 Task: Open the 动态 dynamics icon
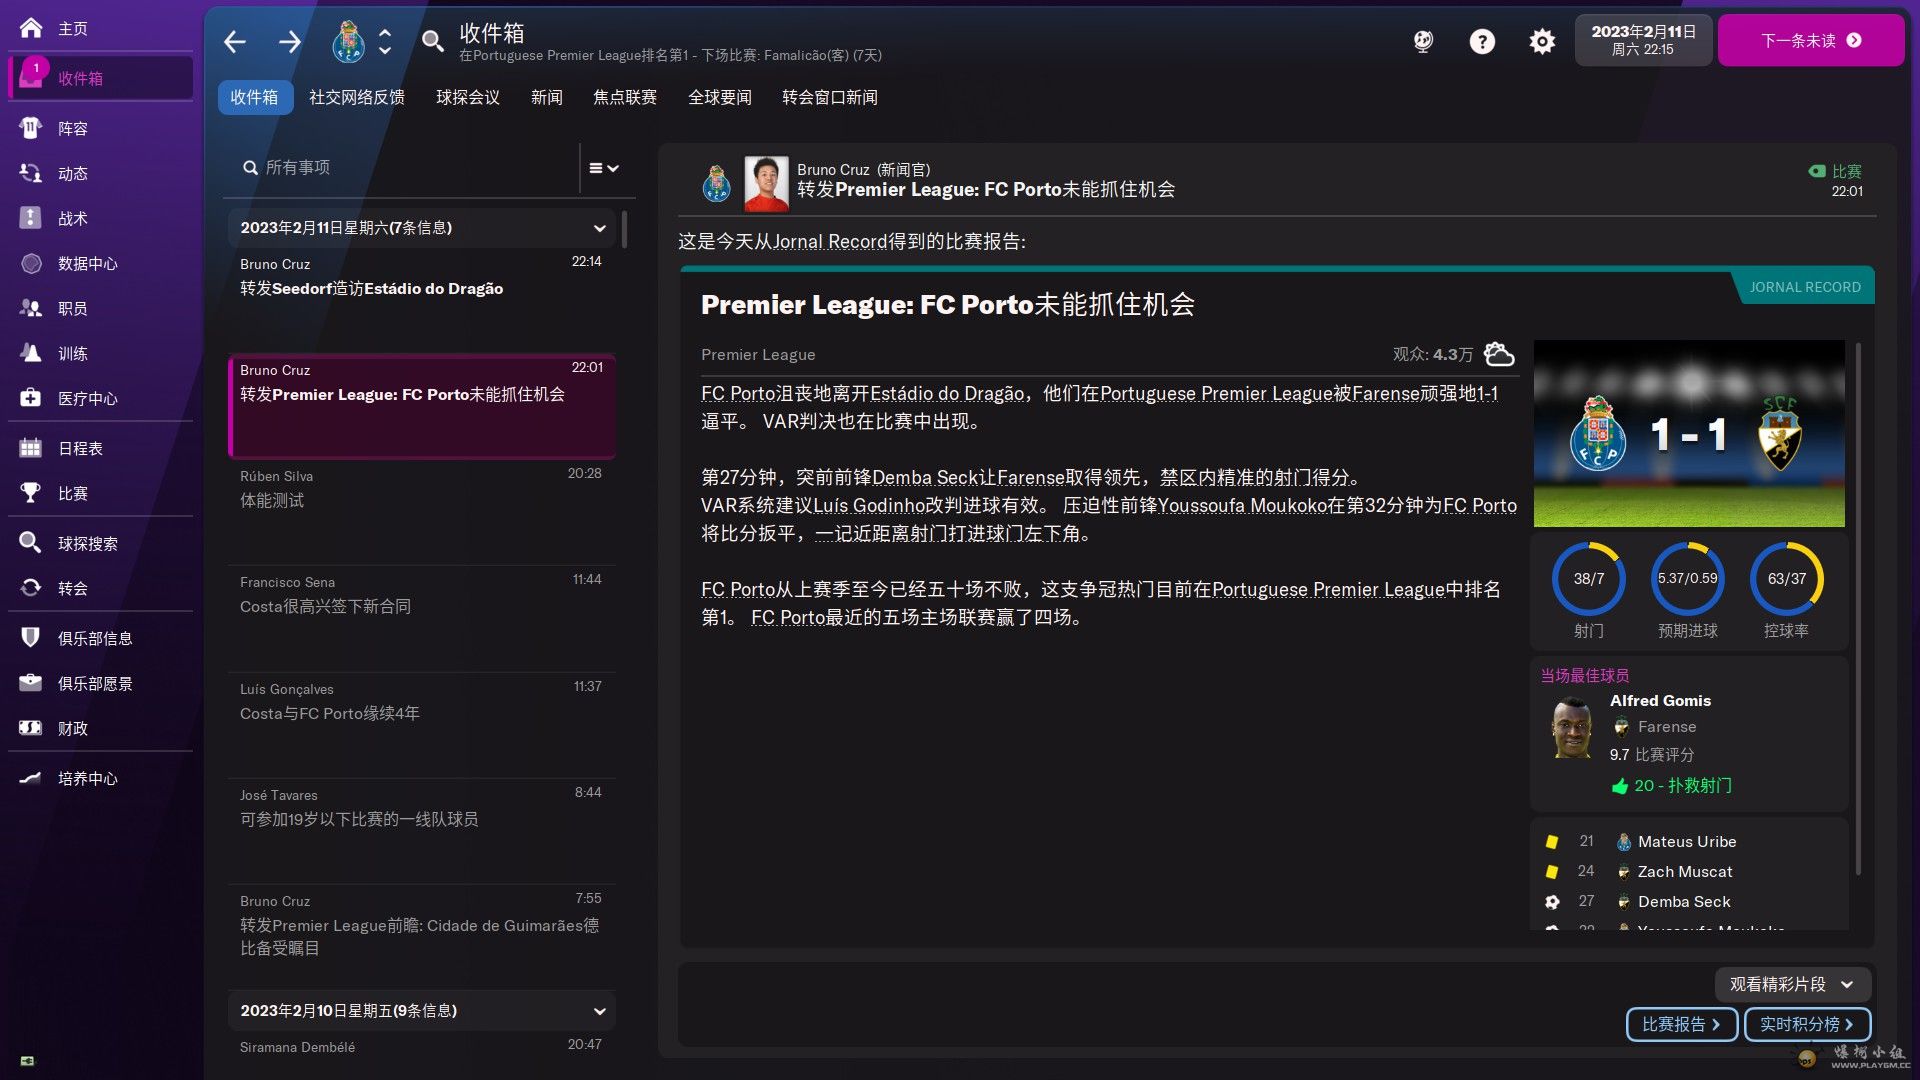31,173
